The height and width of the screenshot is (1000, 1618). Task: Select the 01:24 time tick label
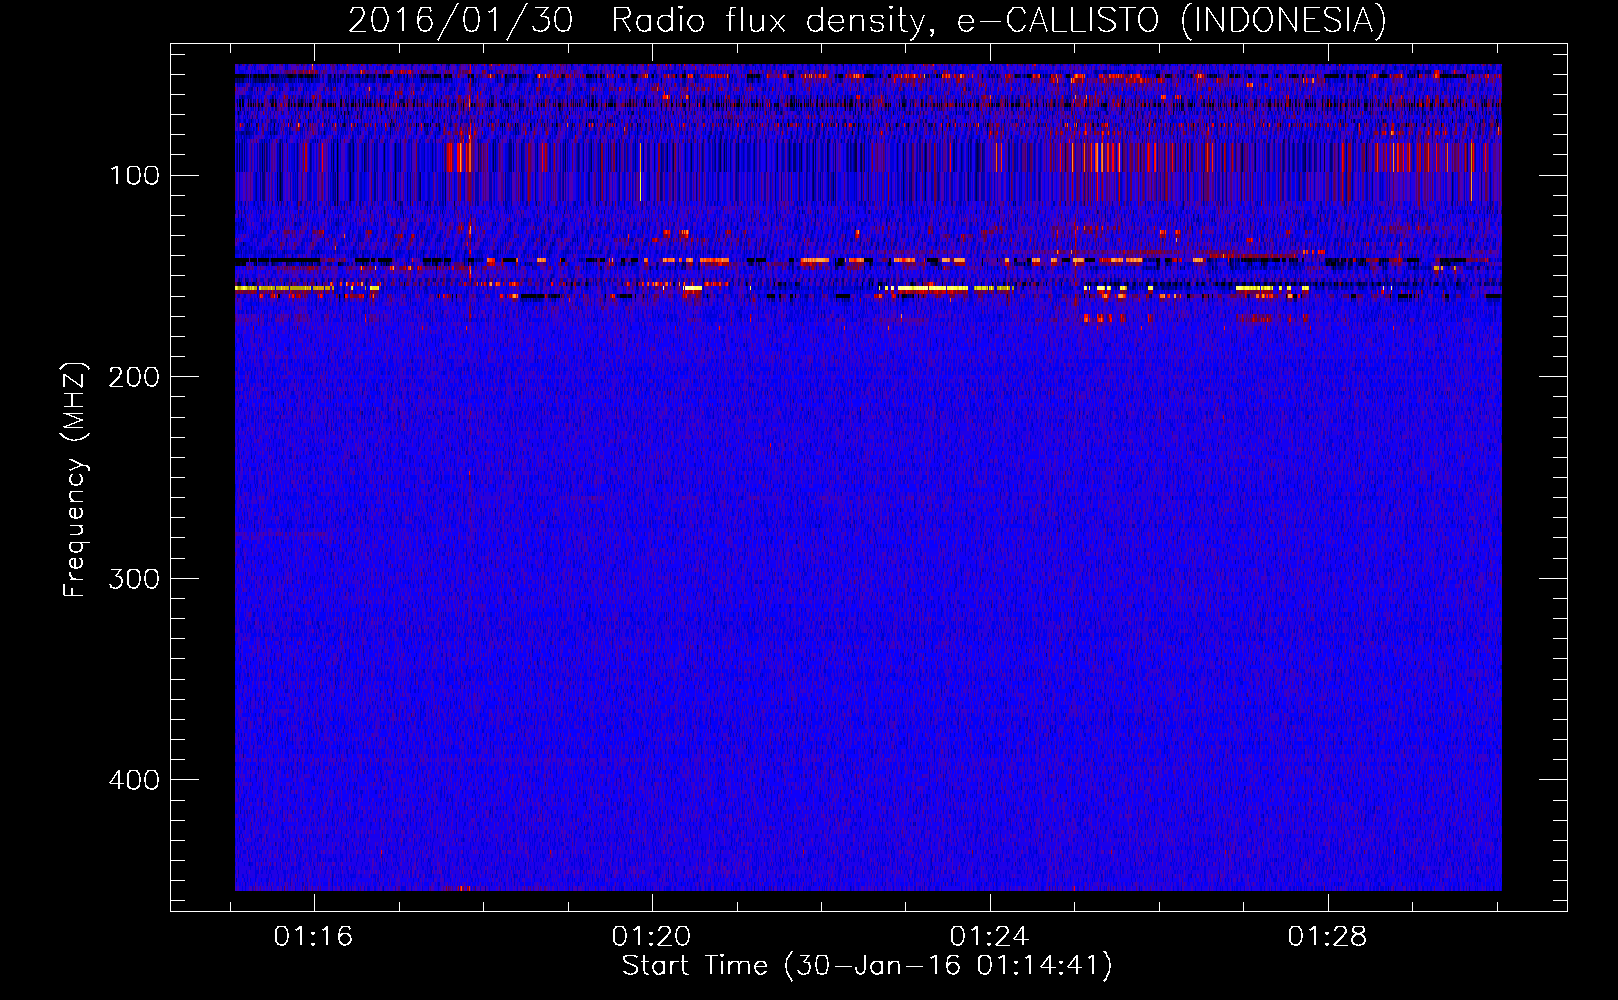(989, 937)
